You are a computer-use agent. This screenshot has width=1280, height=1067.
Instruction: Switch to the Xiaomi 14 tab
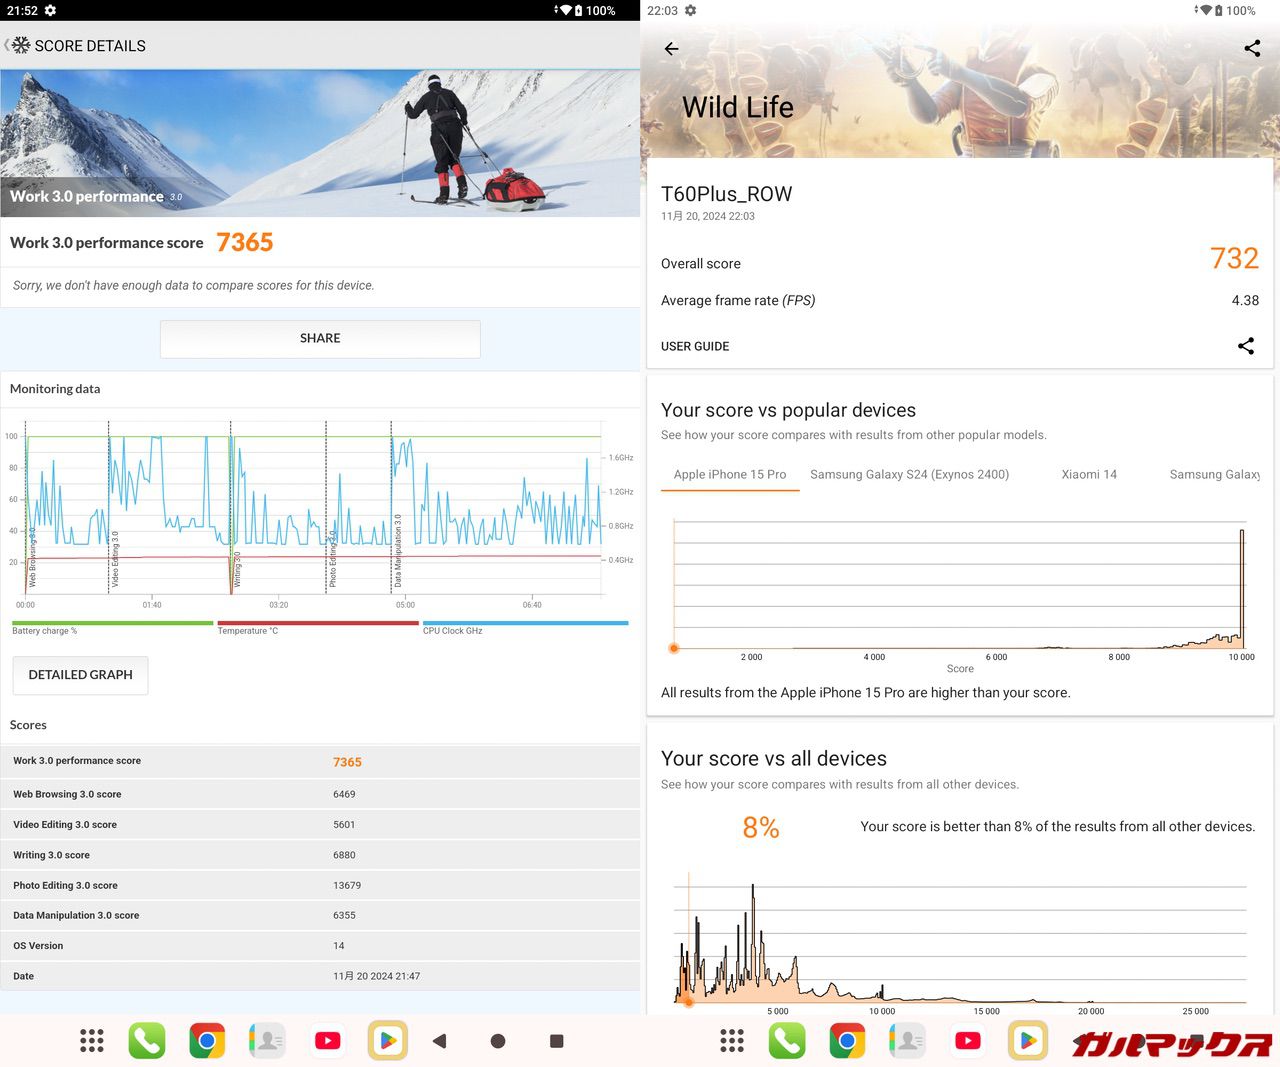pyautogui.click(x=1089, y=475)
